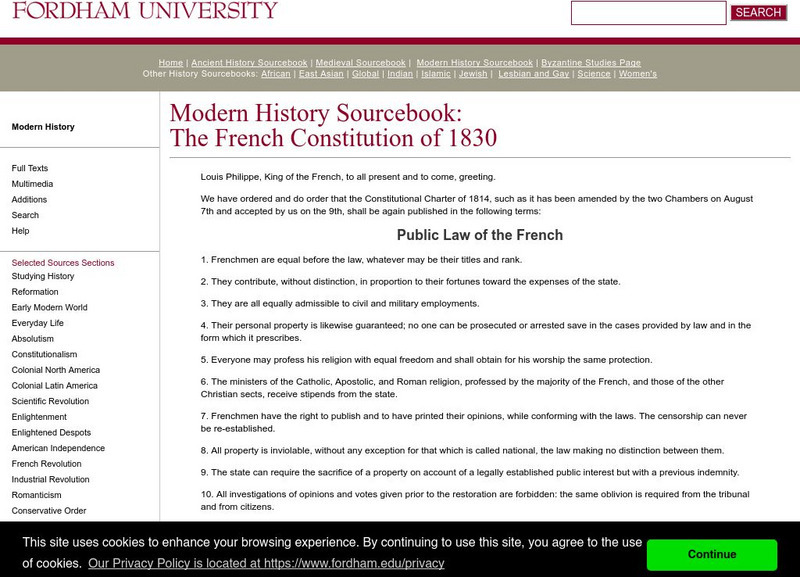Open American Independence section
This screenshot has height=577, width=800.
58,448
